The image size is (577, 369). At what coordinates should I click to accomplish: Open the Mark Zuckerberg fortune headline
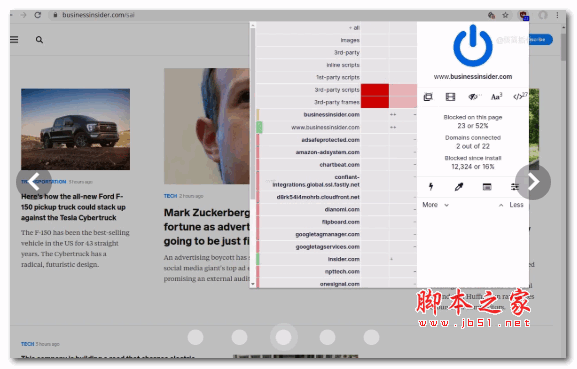[x=206, y=227]
